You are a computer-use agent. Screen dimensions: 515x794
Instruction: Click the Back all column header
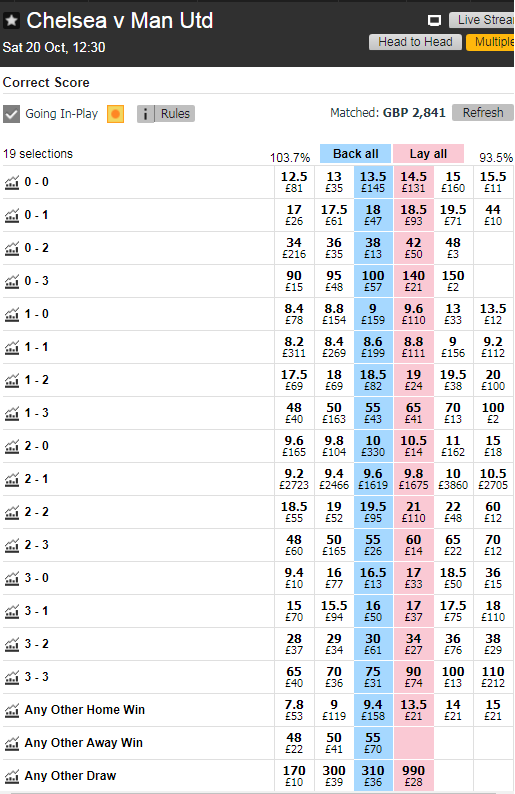tap(355, 154)
